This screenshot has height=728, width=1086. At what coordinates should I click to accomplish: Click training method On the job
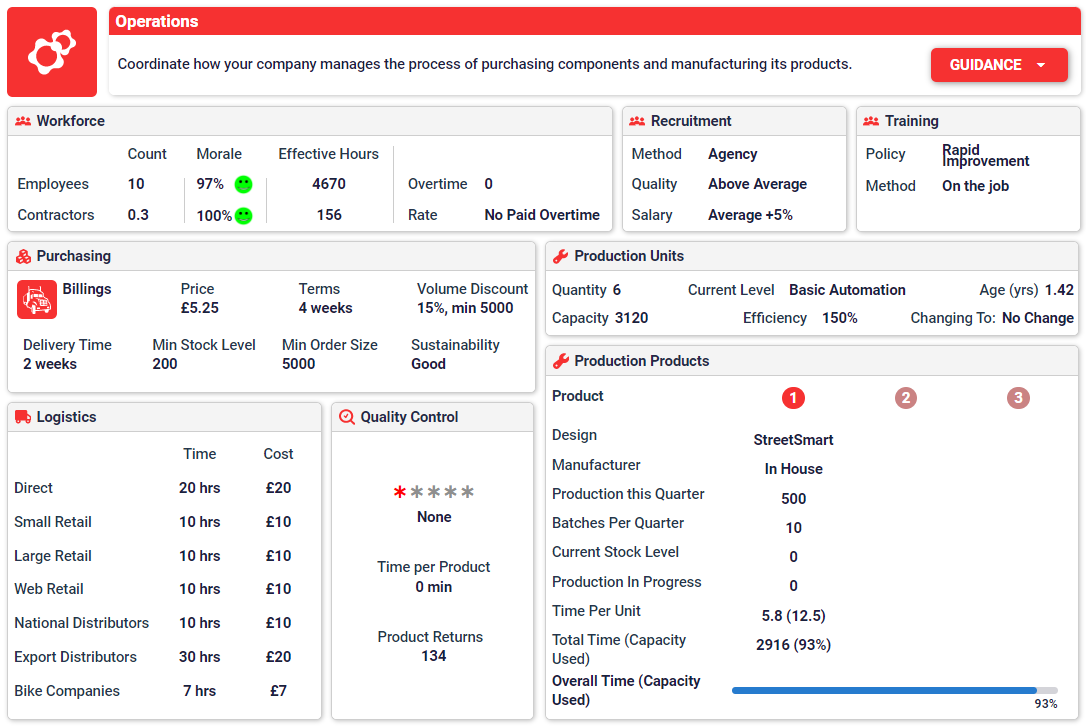(x=975, y=186)
